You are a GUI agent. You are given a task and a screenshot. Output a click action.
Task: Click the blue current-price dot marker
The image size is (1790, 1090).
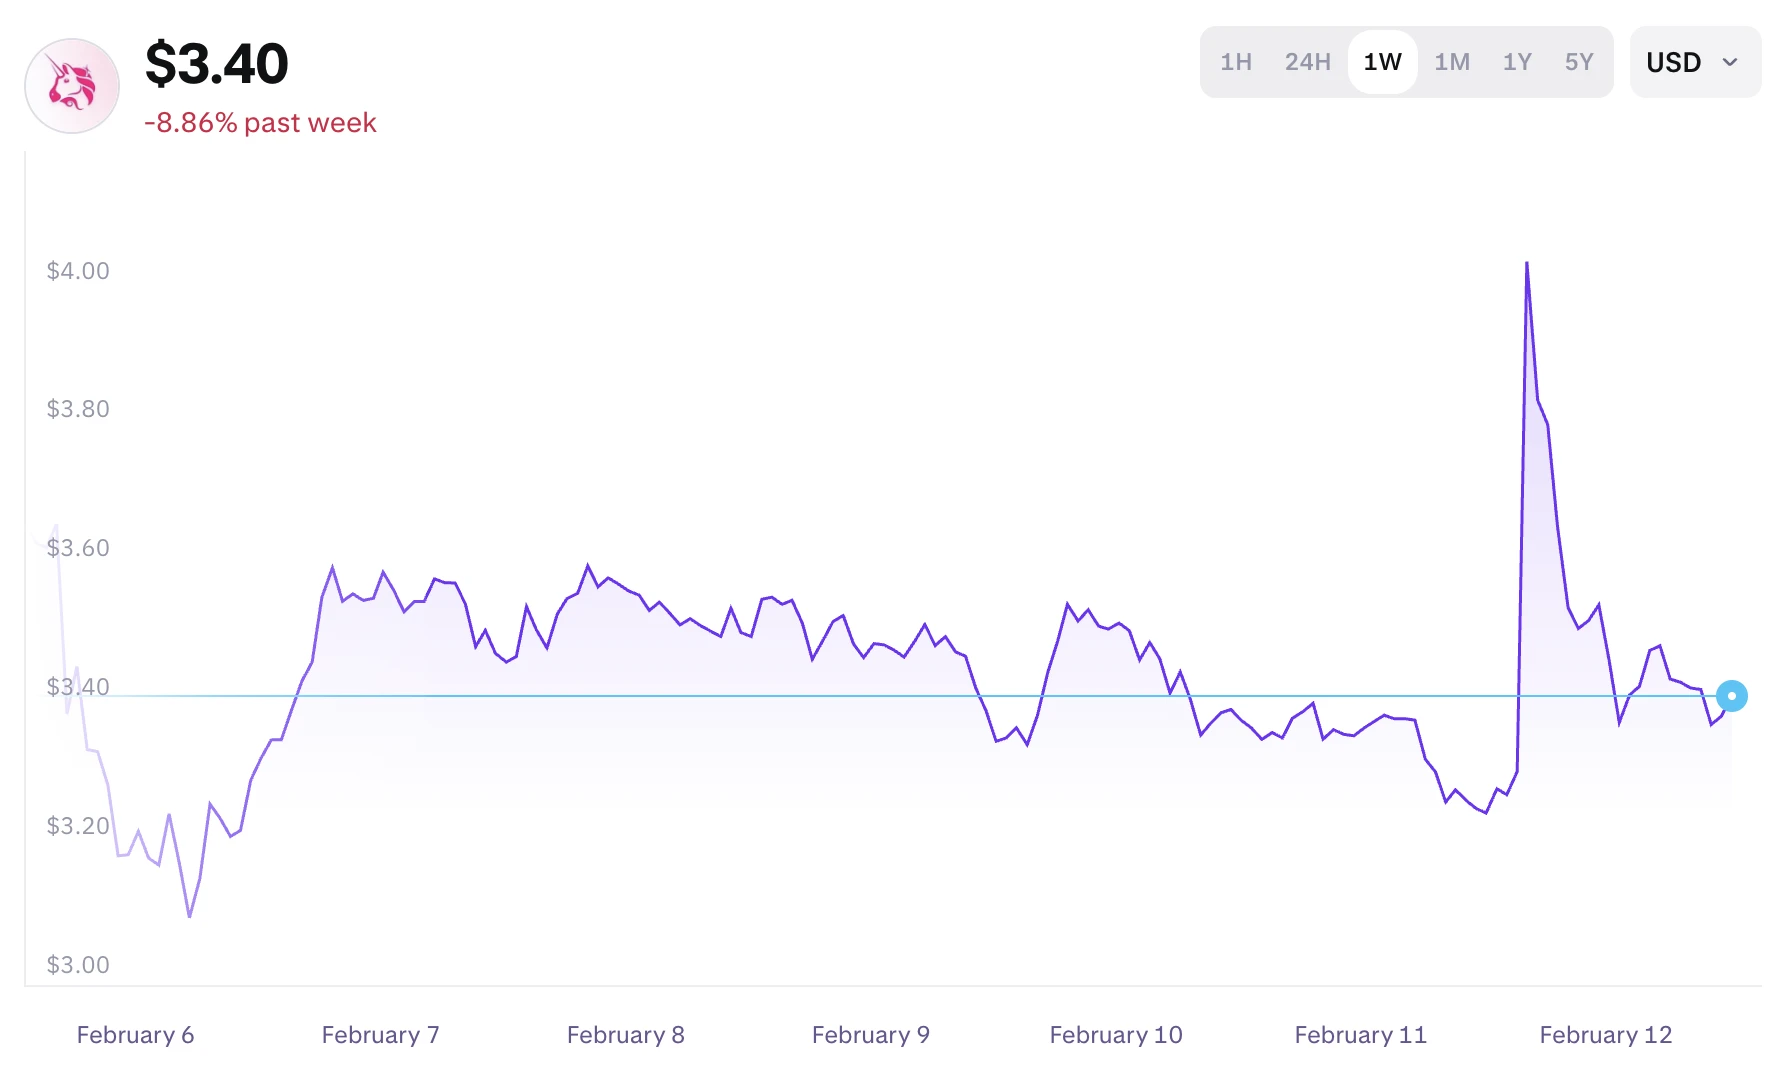click(1731, 696)
